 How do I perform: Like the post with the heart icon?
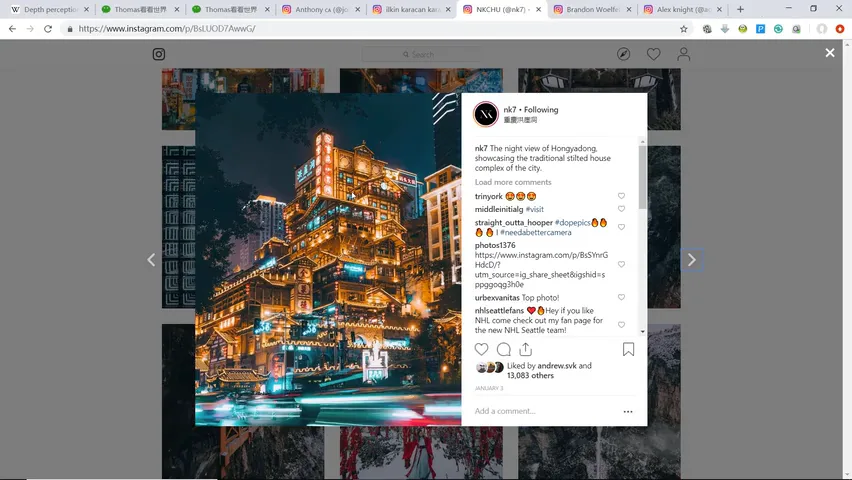481,349
